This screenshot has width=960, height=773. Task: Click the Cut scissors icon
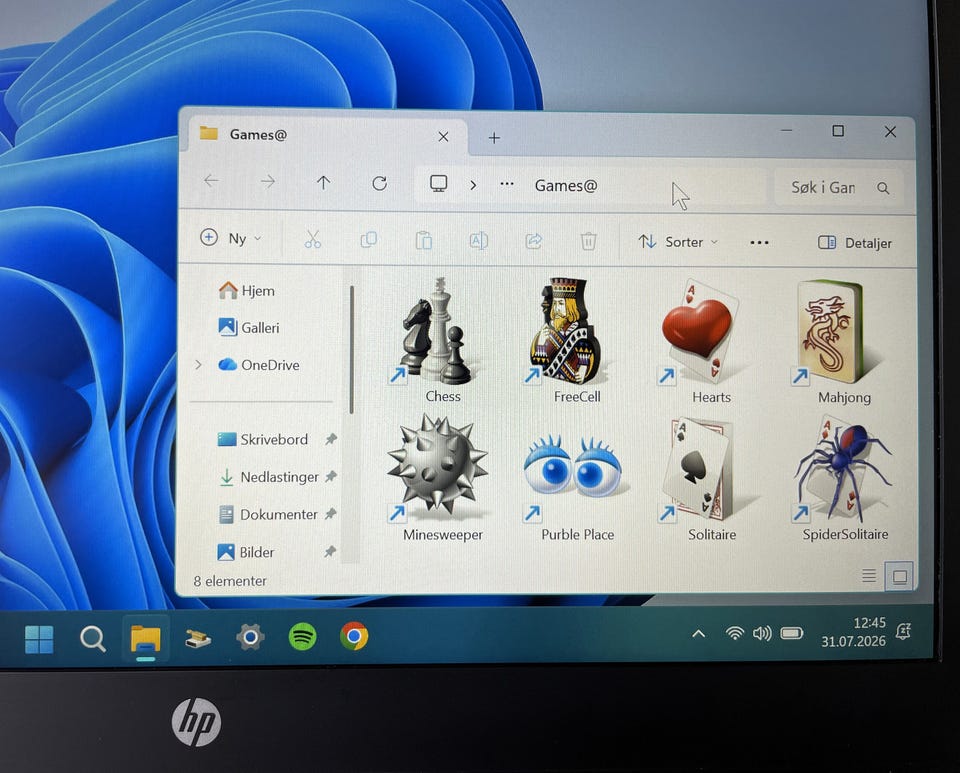(312, 239)
